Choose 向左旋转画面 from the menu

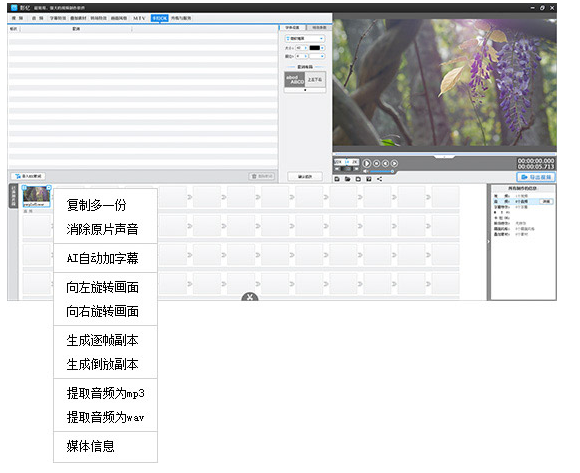click(x=102, y=287)
